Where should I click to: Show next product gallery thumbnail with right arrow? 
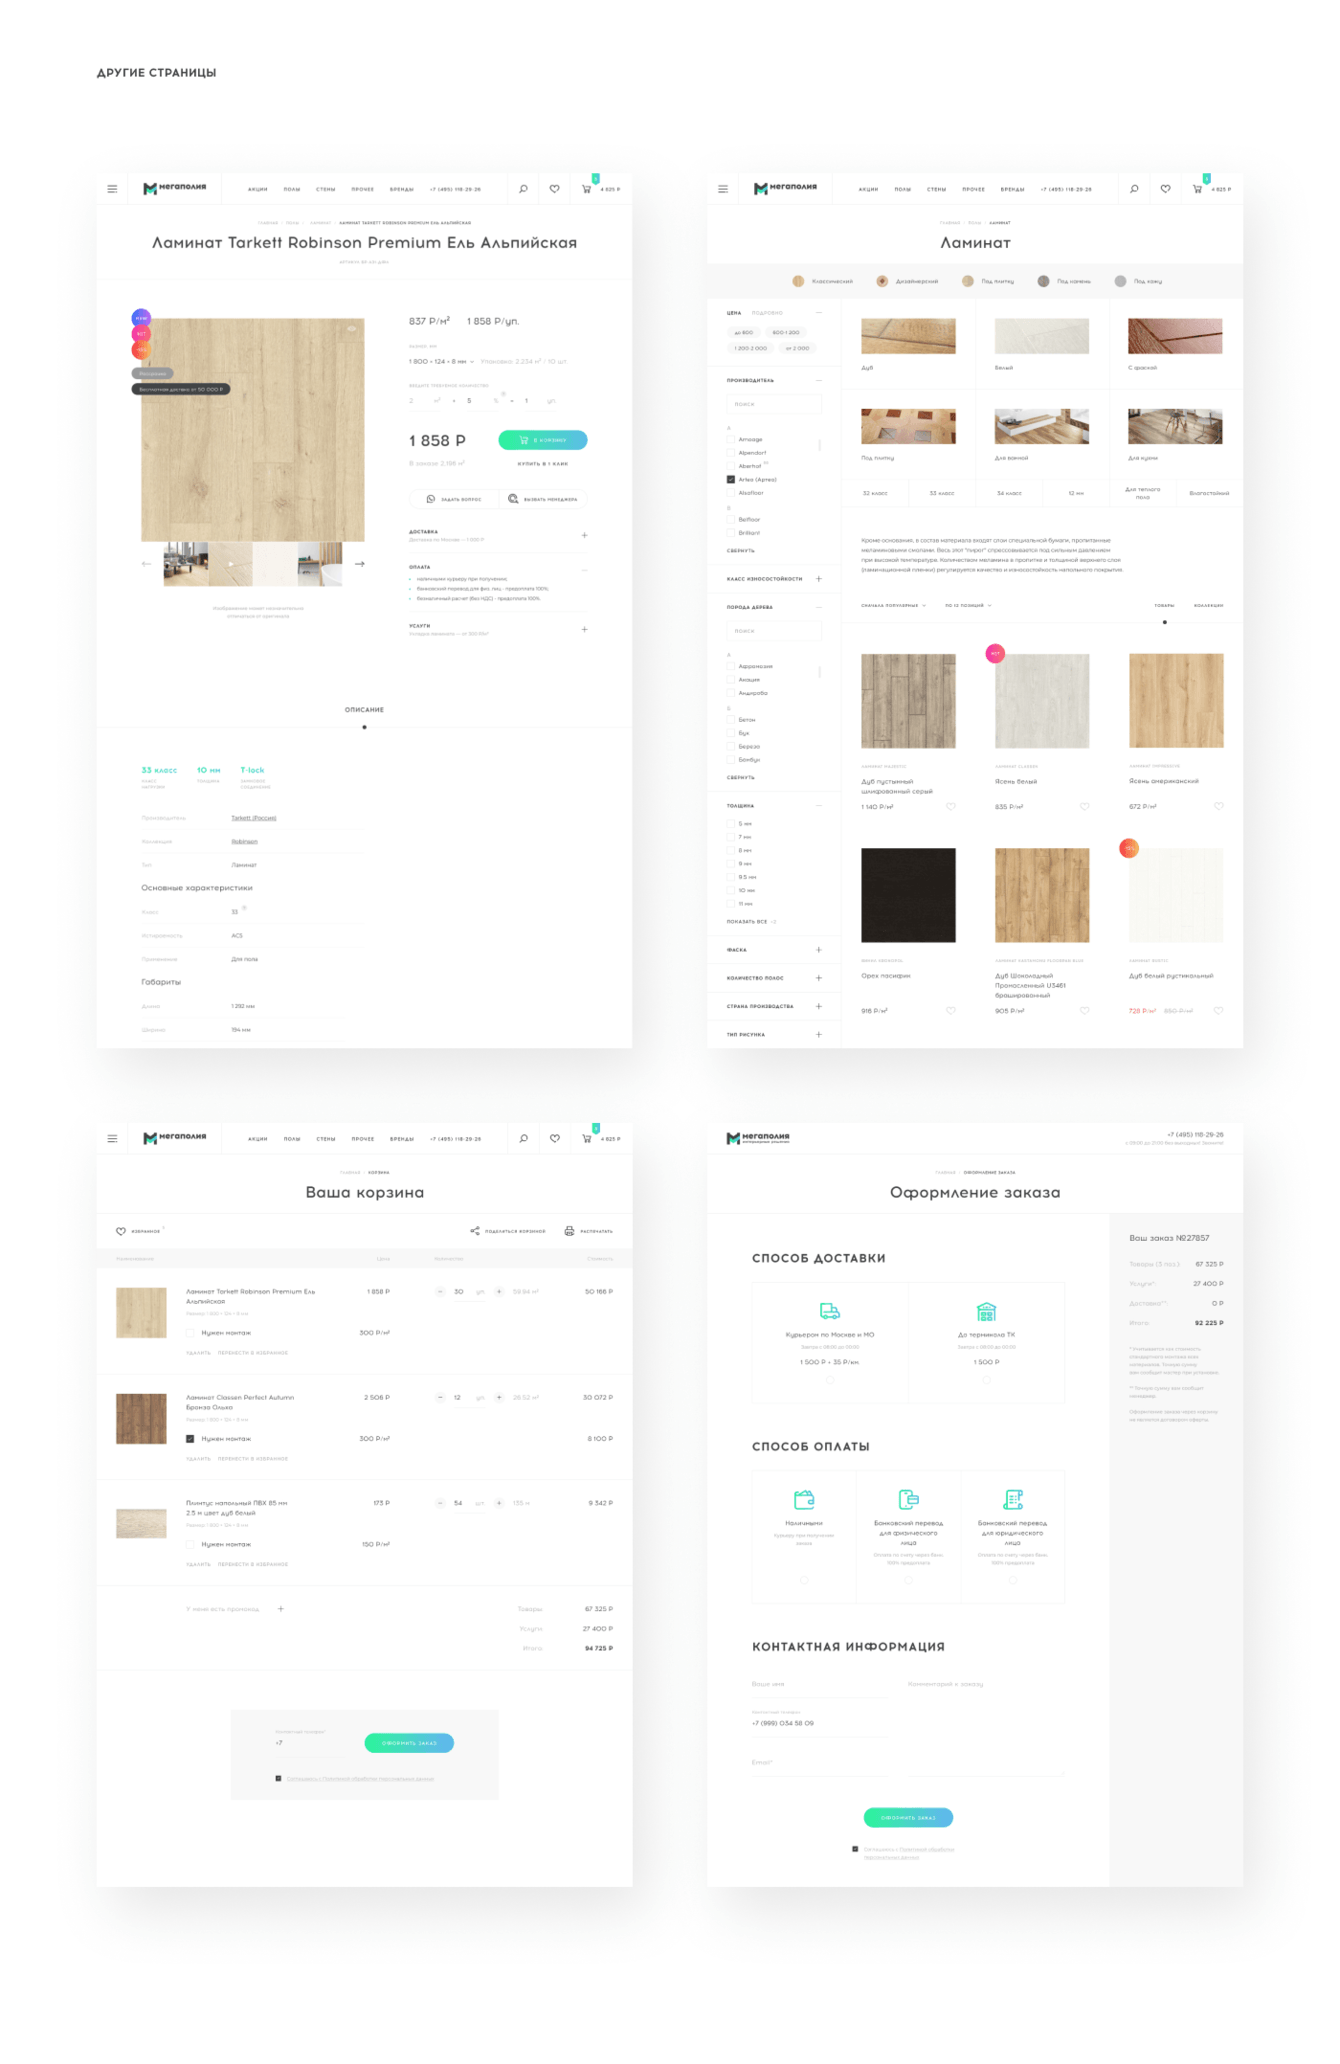click(360, 564)
